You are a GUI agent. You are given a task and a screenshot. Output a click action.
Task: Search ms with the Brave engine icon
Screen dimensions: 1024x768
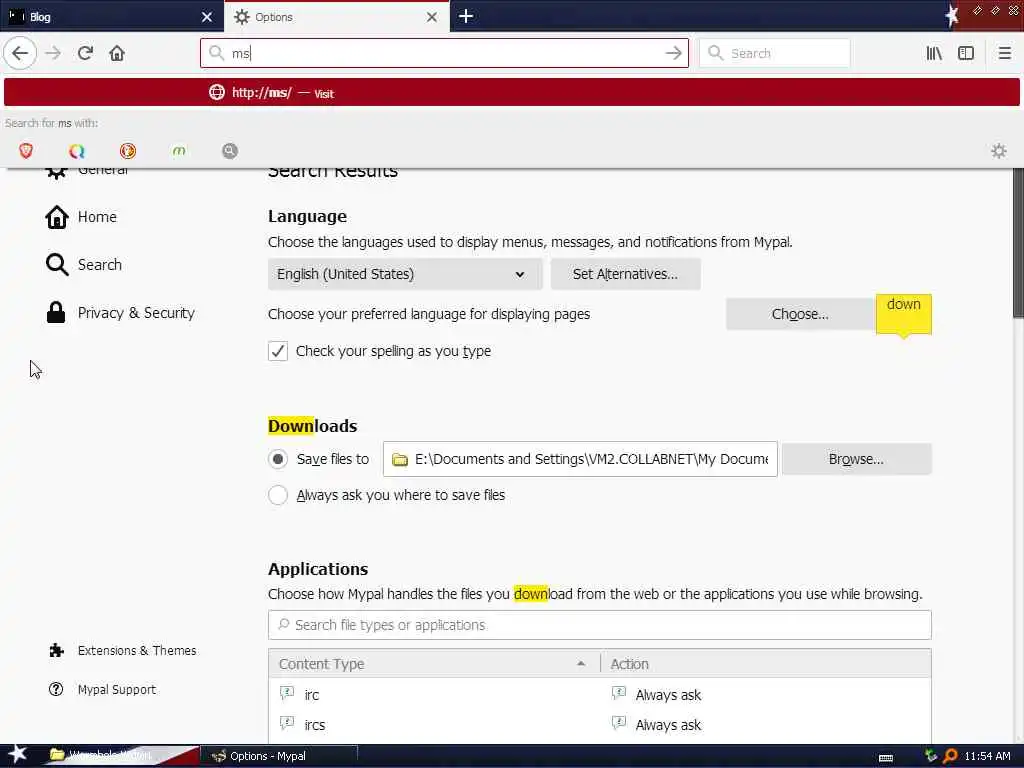coord(26,151)
